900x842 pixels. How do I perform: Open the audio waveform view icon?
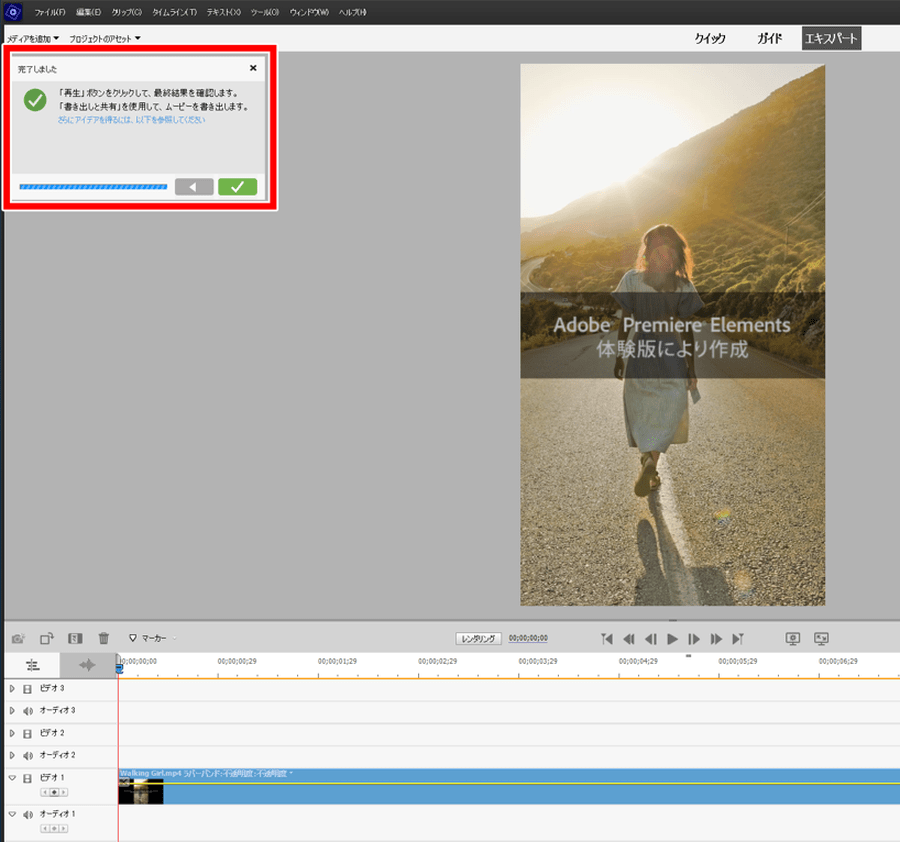tap(87, 665)
